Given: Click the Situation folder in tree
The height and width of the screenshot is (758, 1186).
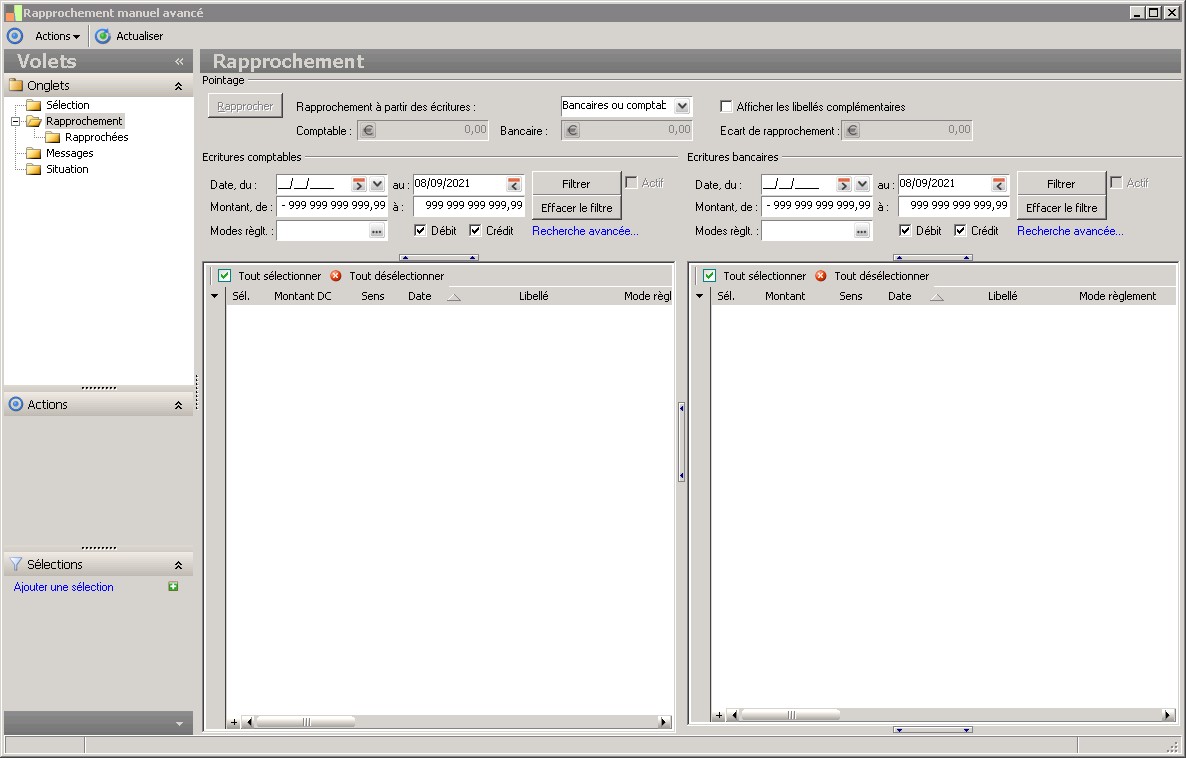Looking at the screenshot, I should [67, 169].
